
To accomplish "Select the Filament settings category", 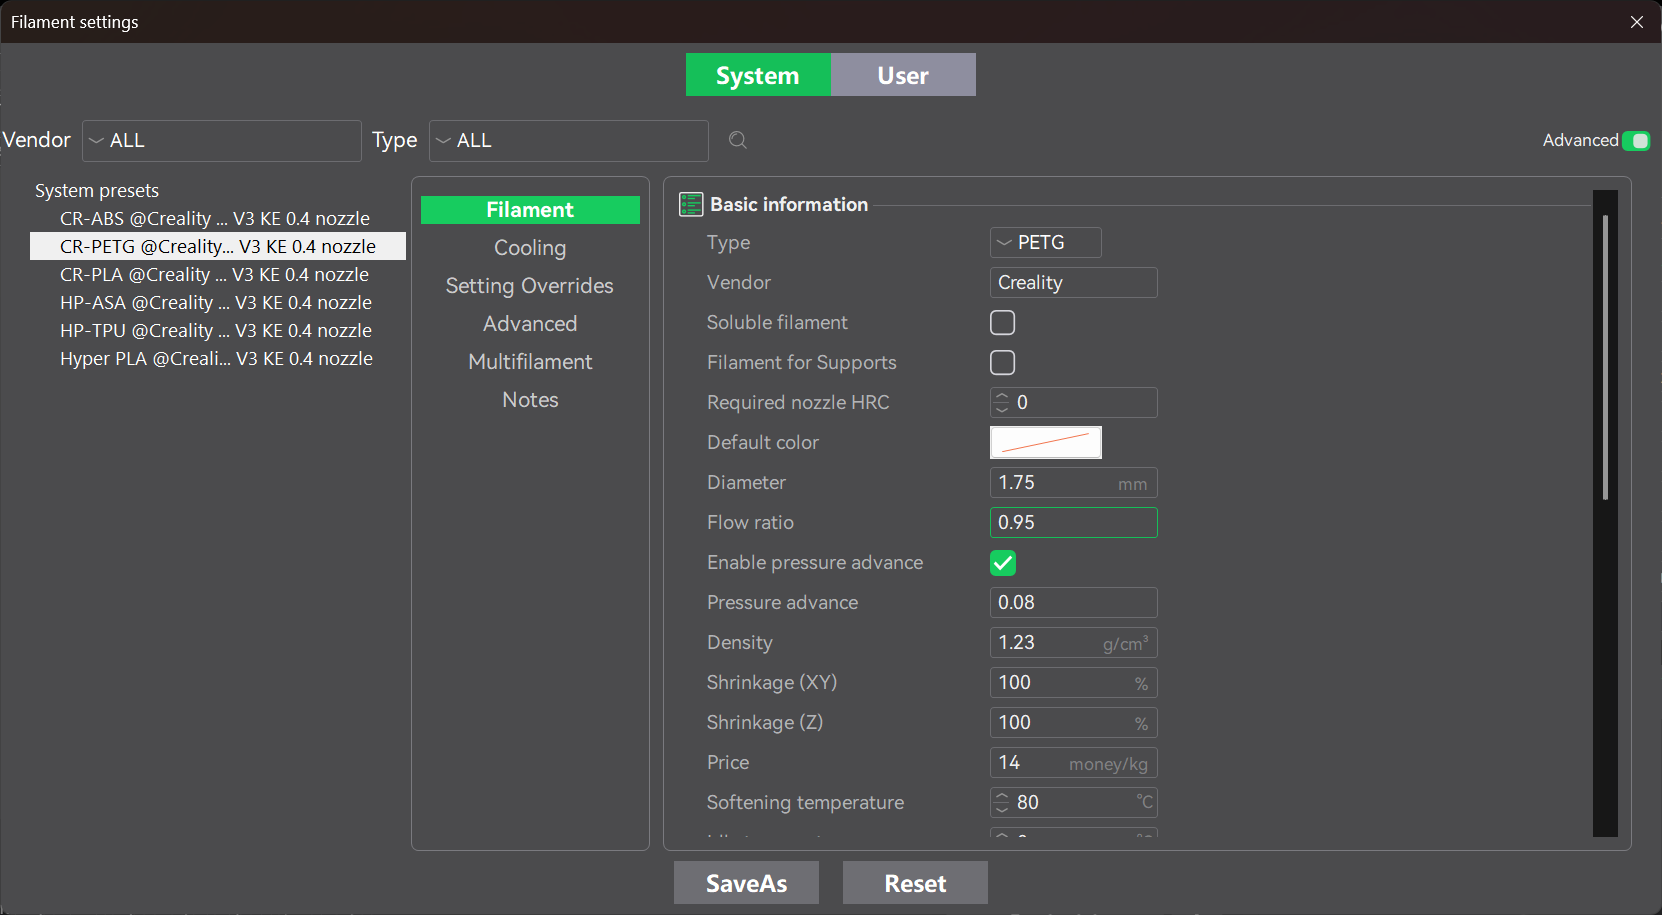I will (x=530, y=210).
